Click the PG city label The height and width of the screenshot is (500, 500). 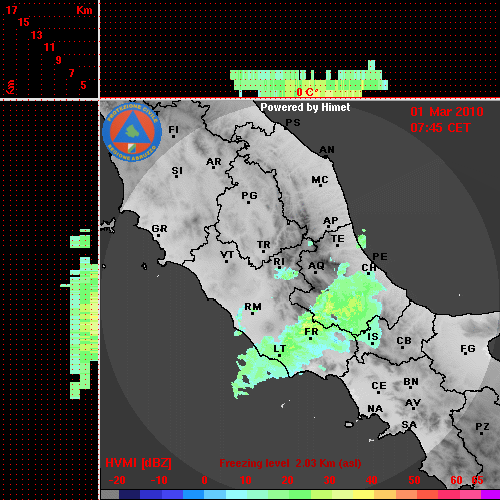249,195
